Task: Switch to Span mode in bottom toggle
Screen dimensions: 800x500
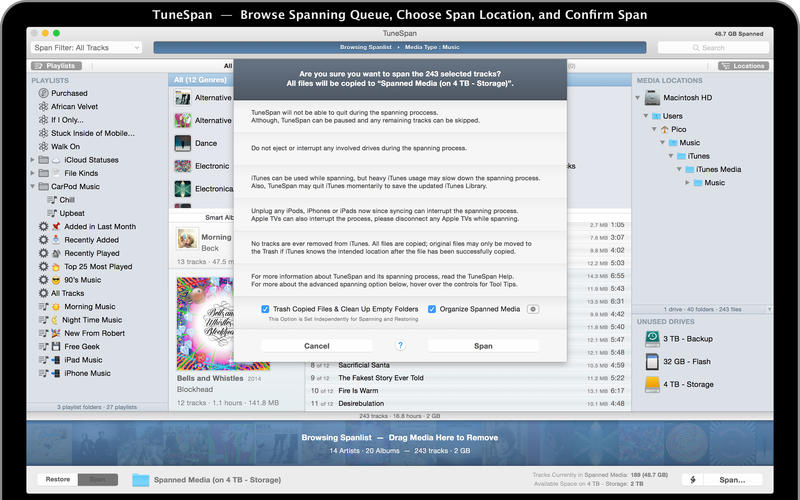Action: tap(97, 480)
